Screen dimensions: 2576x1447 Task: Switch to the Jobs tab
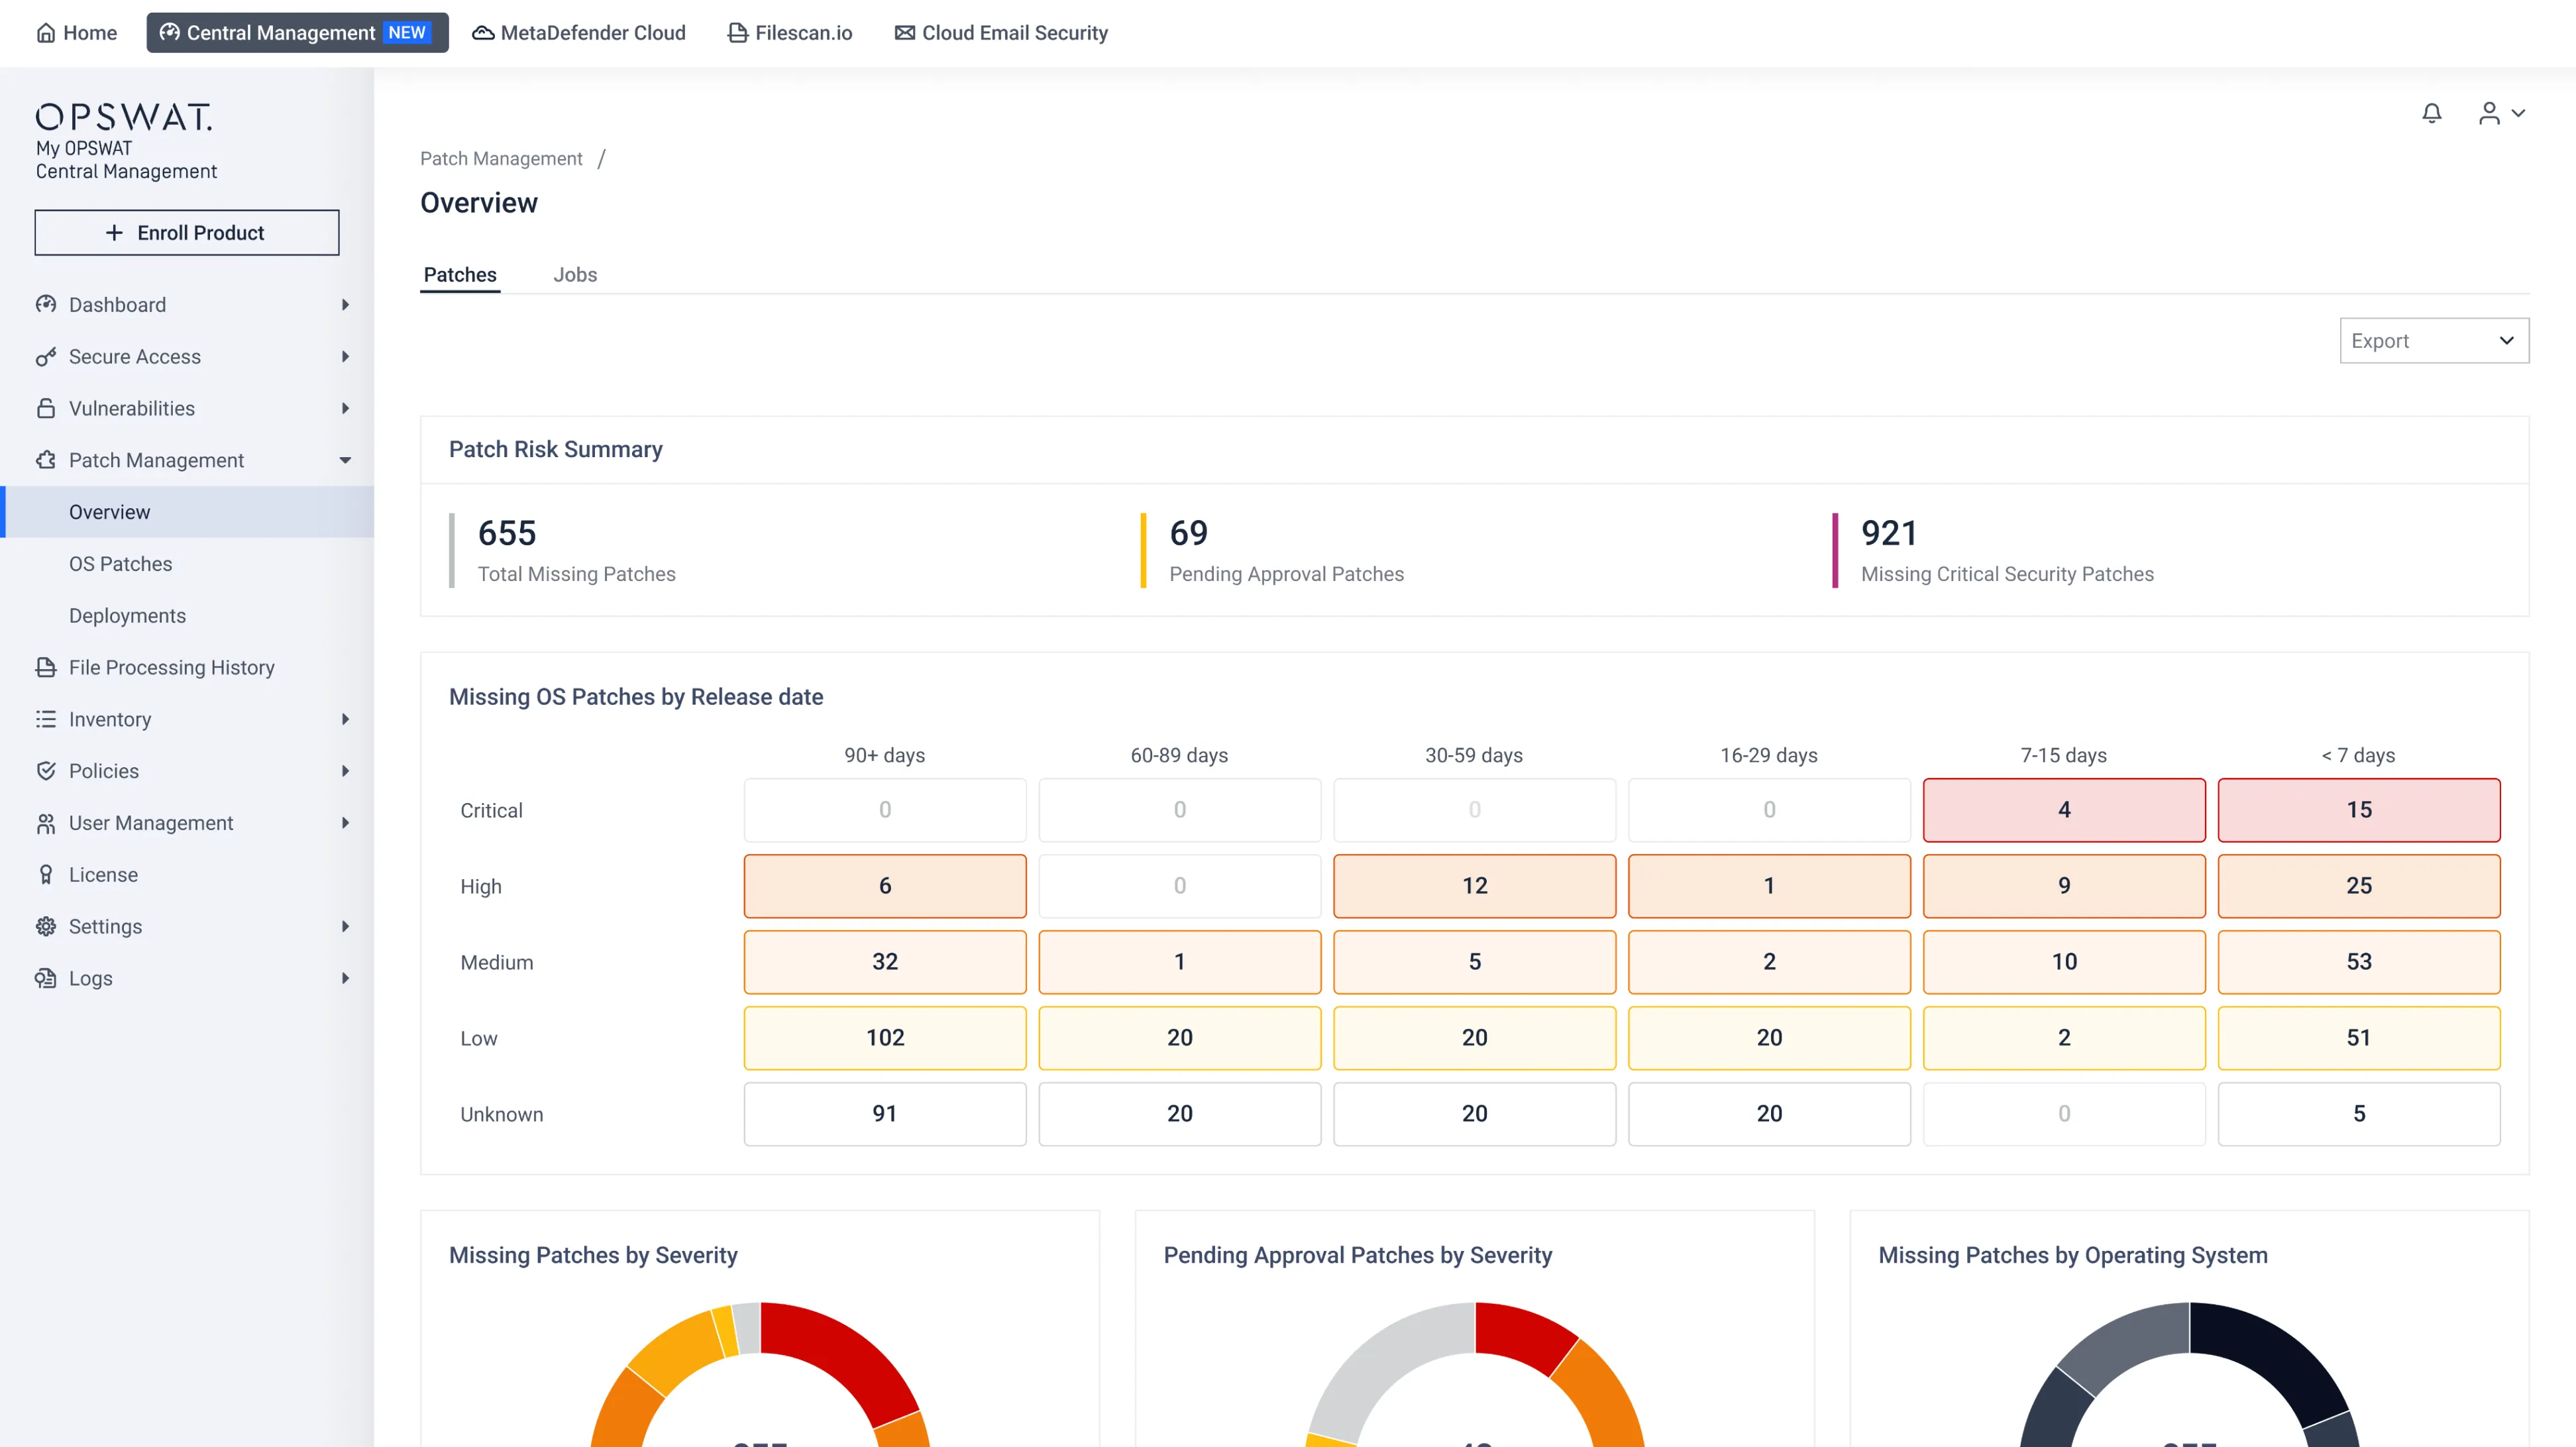(x=575, y=274)
